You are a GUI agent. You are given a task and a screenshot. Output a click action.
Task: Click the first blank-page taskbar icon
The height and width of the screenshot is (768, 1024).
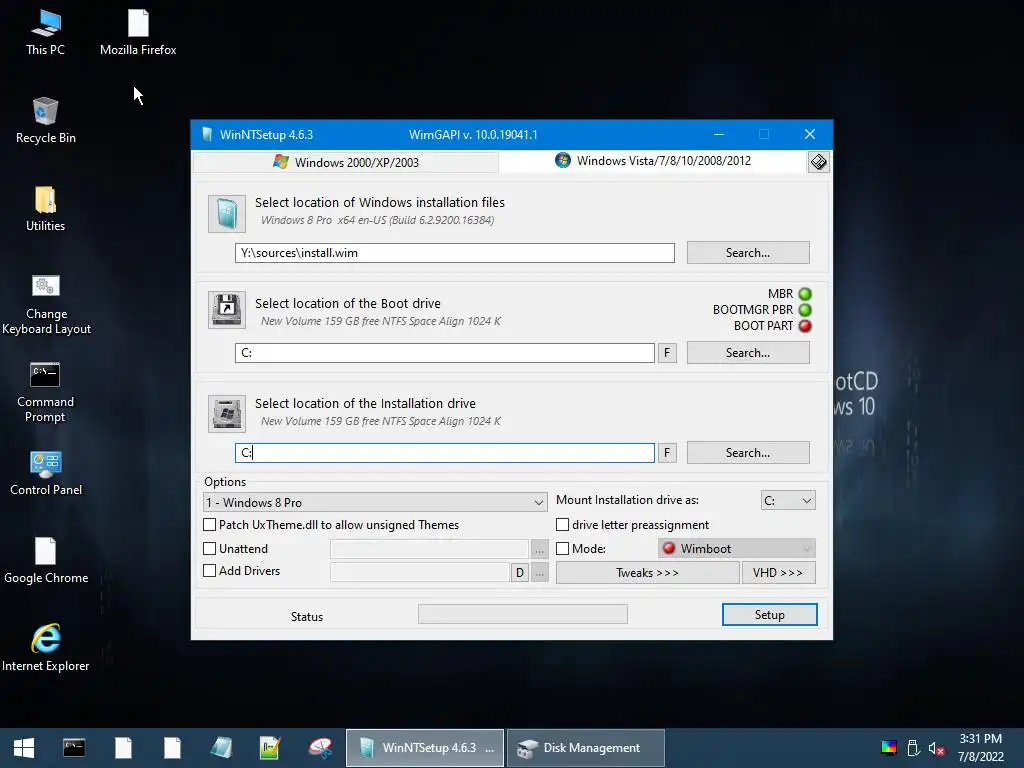(x=123, y=748)
